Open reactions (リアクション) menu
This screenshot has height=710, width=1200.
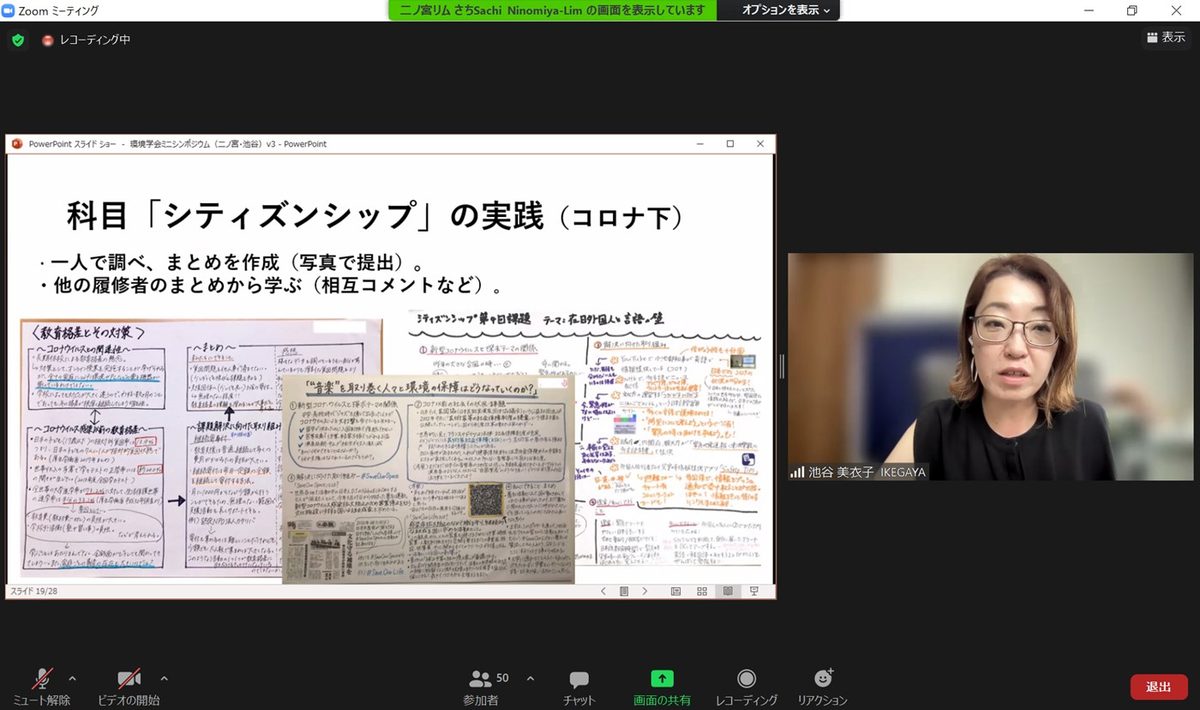click(822, 680)
